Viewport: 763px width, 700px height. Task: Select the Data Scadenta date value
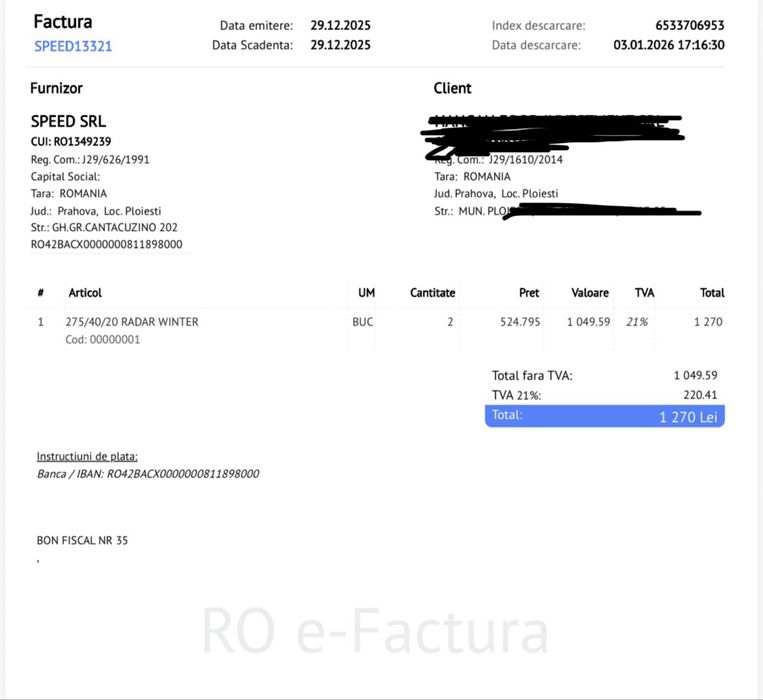coord(340,45)
